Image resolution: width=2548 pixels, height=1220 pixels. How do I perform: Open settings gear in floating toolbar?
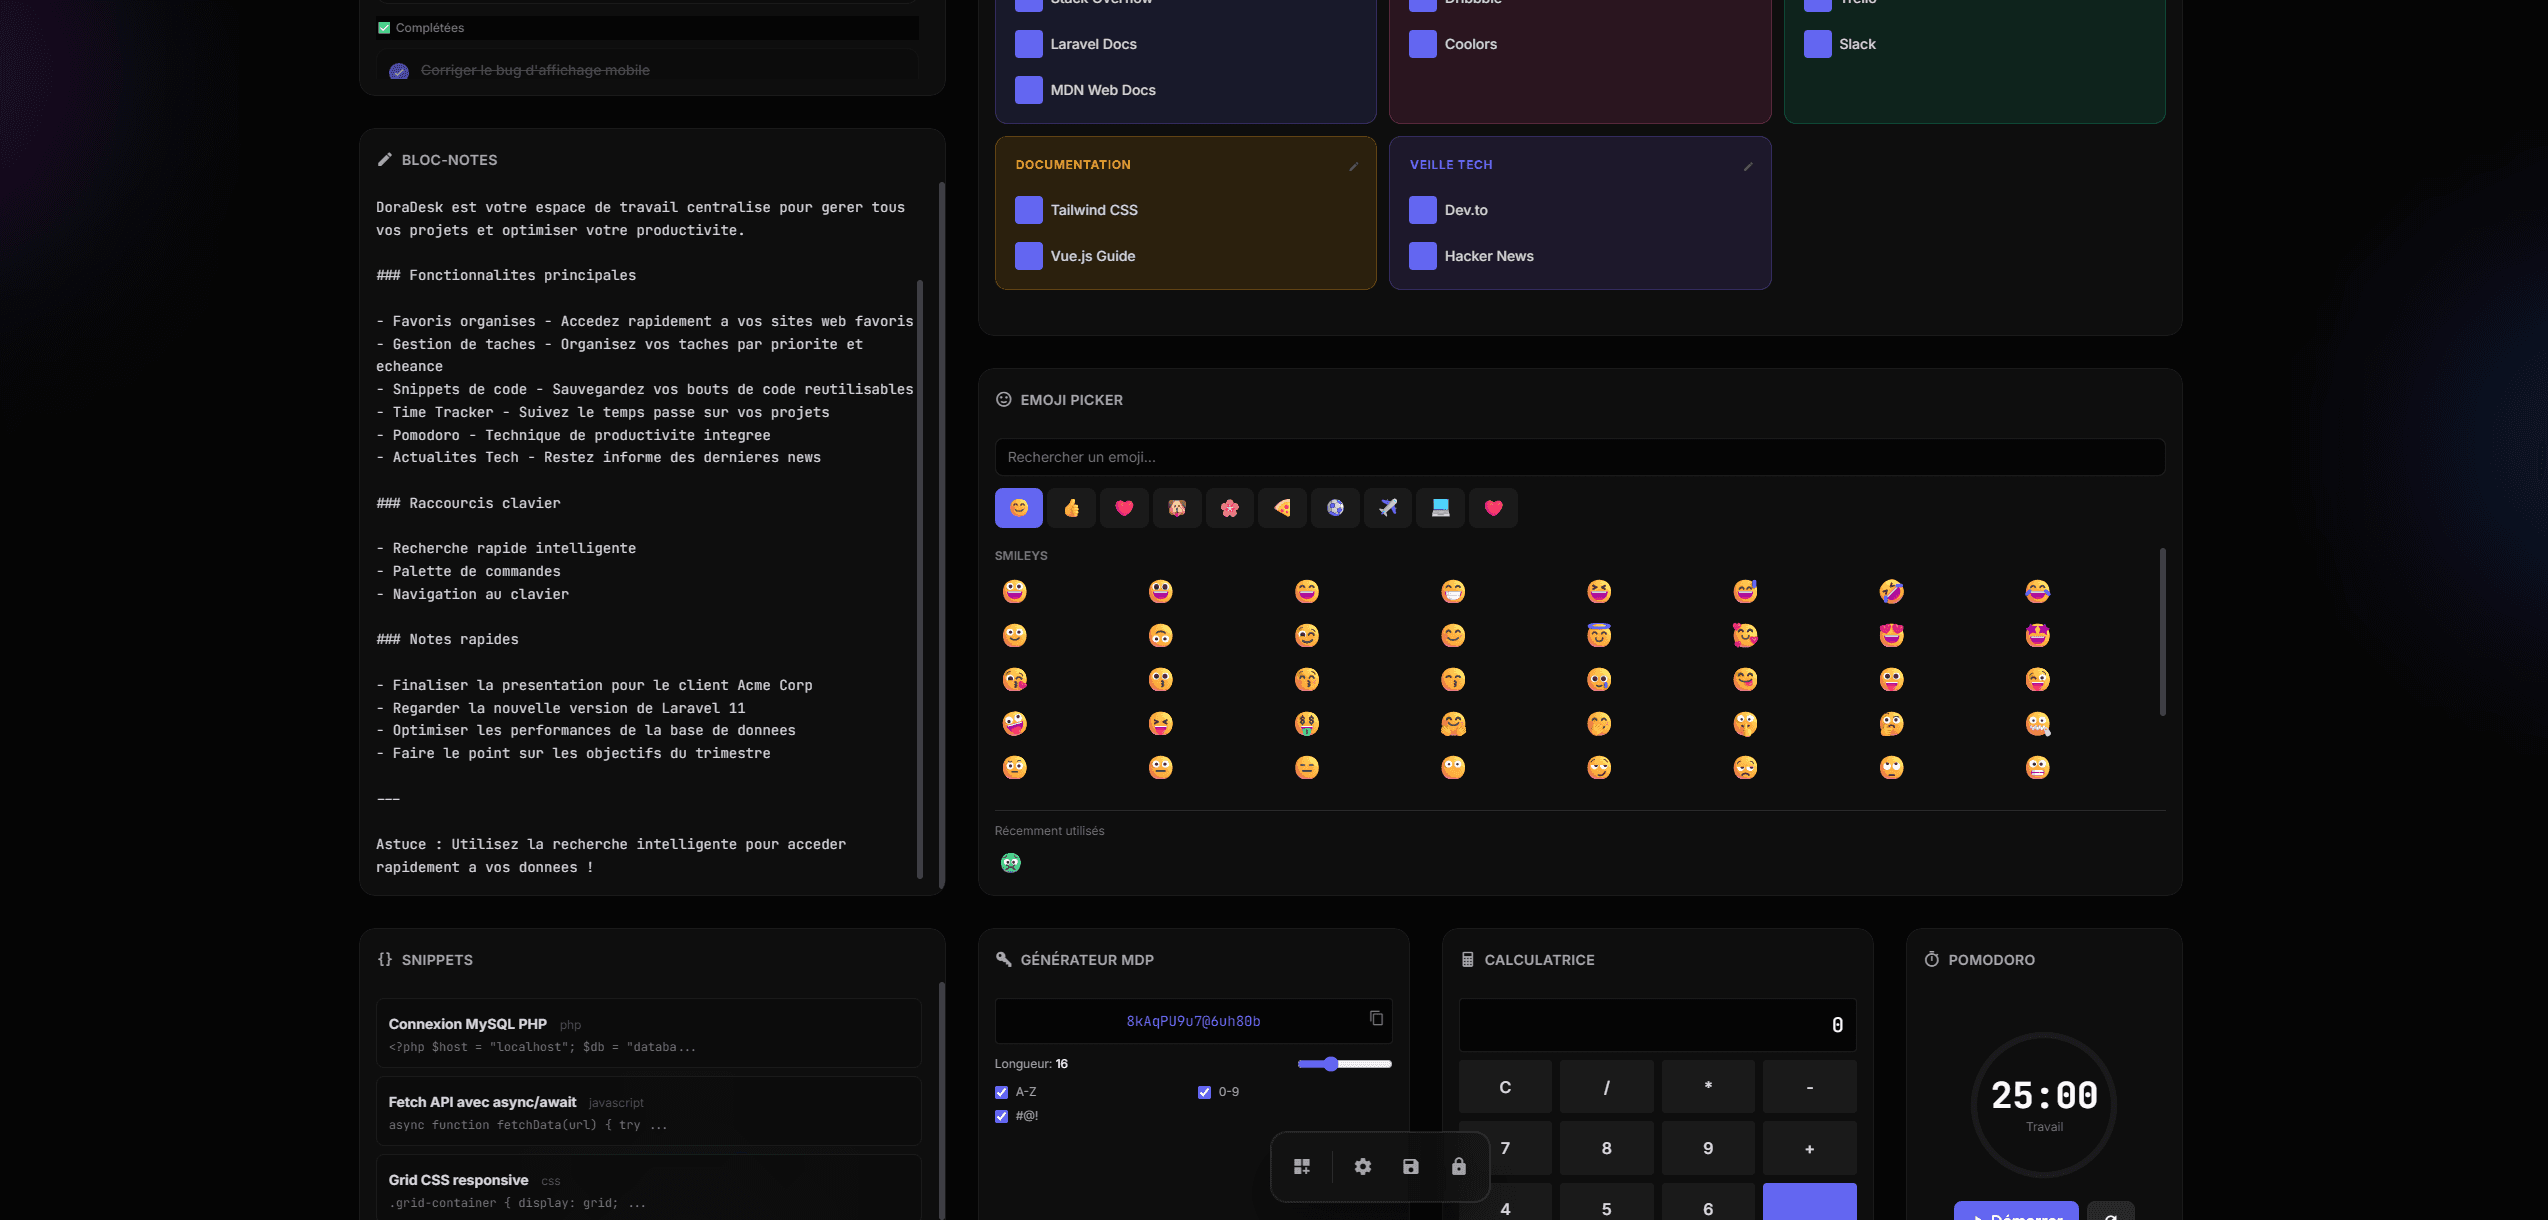coord(1362,1166)
